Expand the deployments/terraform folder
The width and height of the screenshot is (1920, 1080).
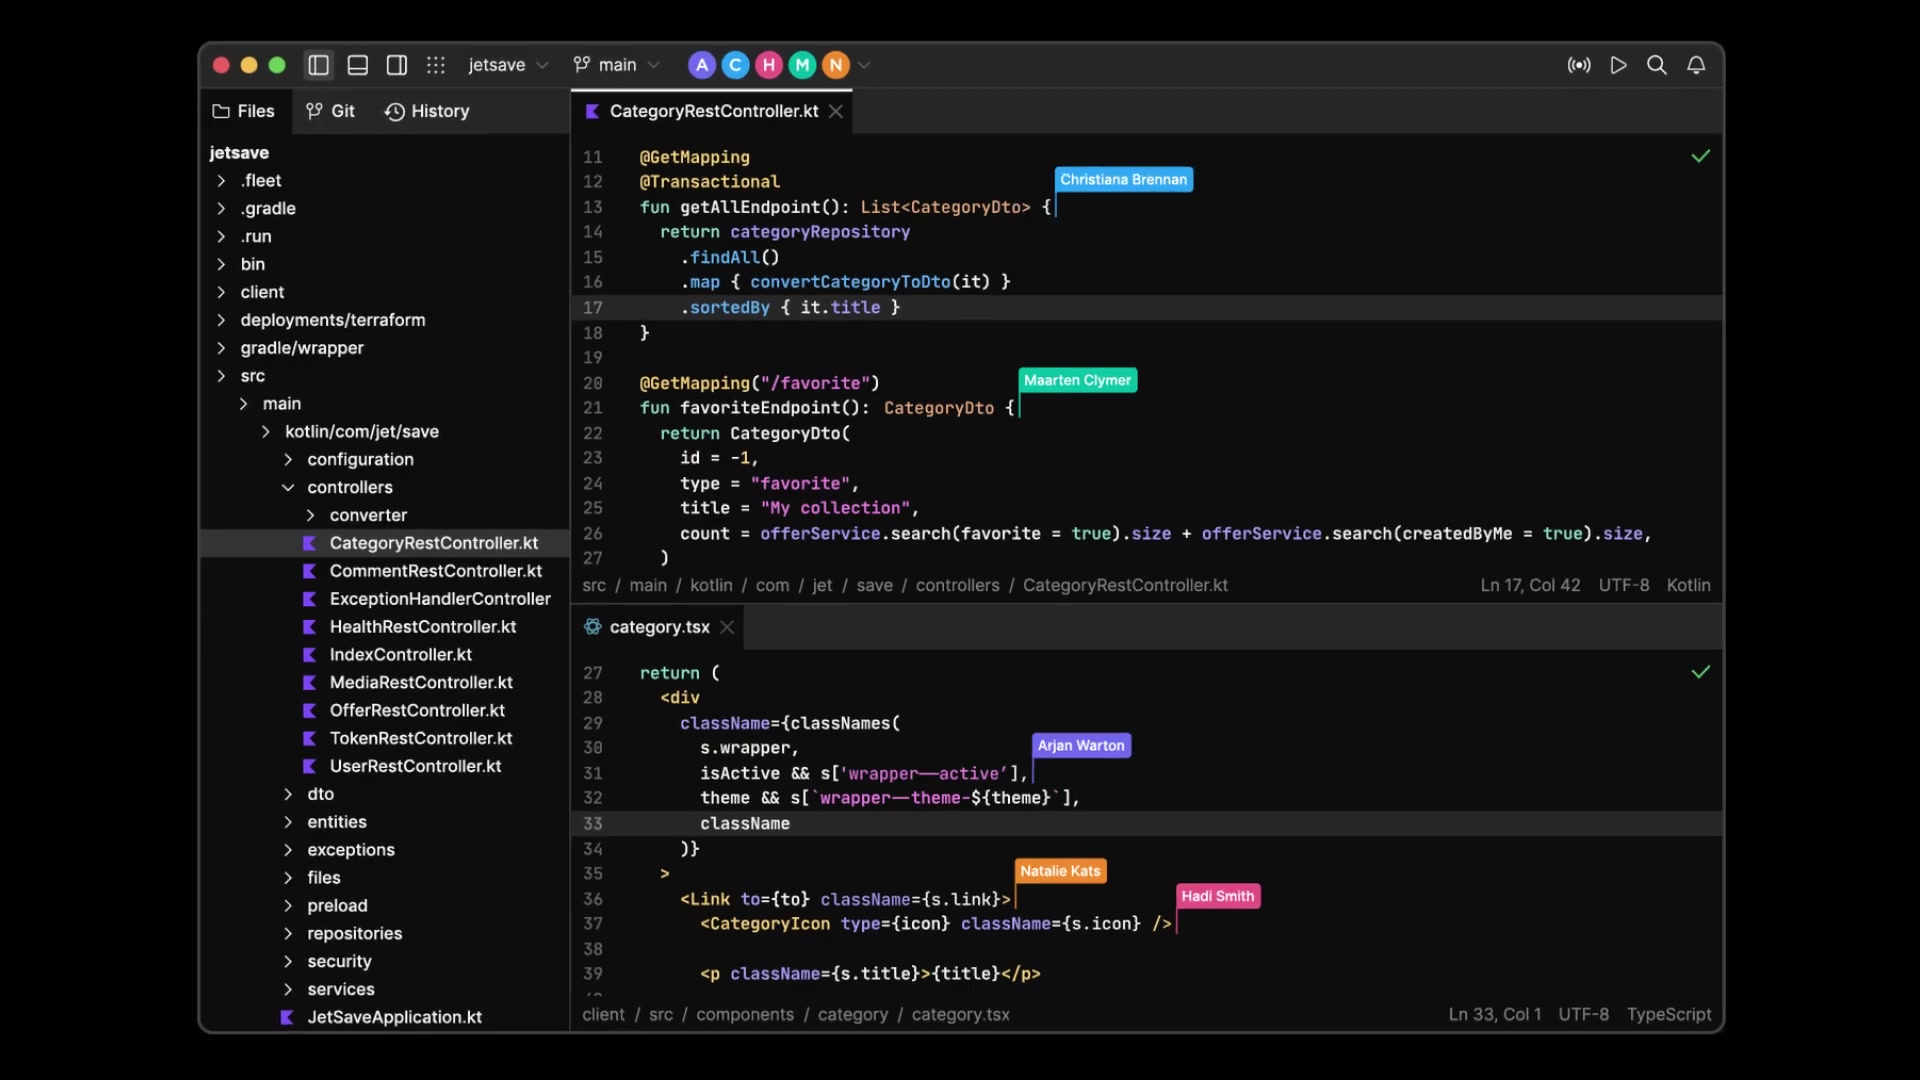pos(221,320)
